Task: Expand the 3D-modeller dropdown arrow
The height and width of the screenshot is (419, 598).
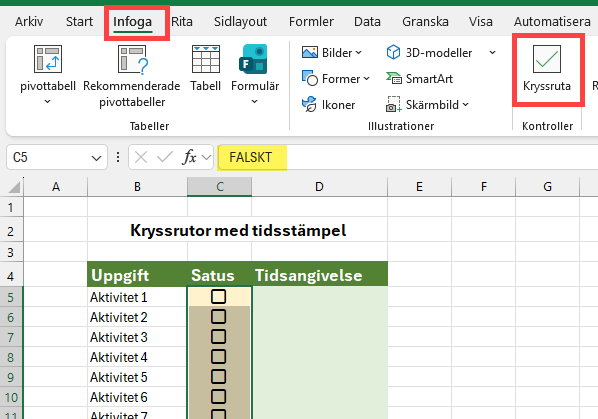Action: (492, 53)
